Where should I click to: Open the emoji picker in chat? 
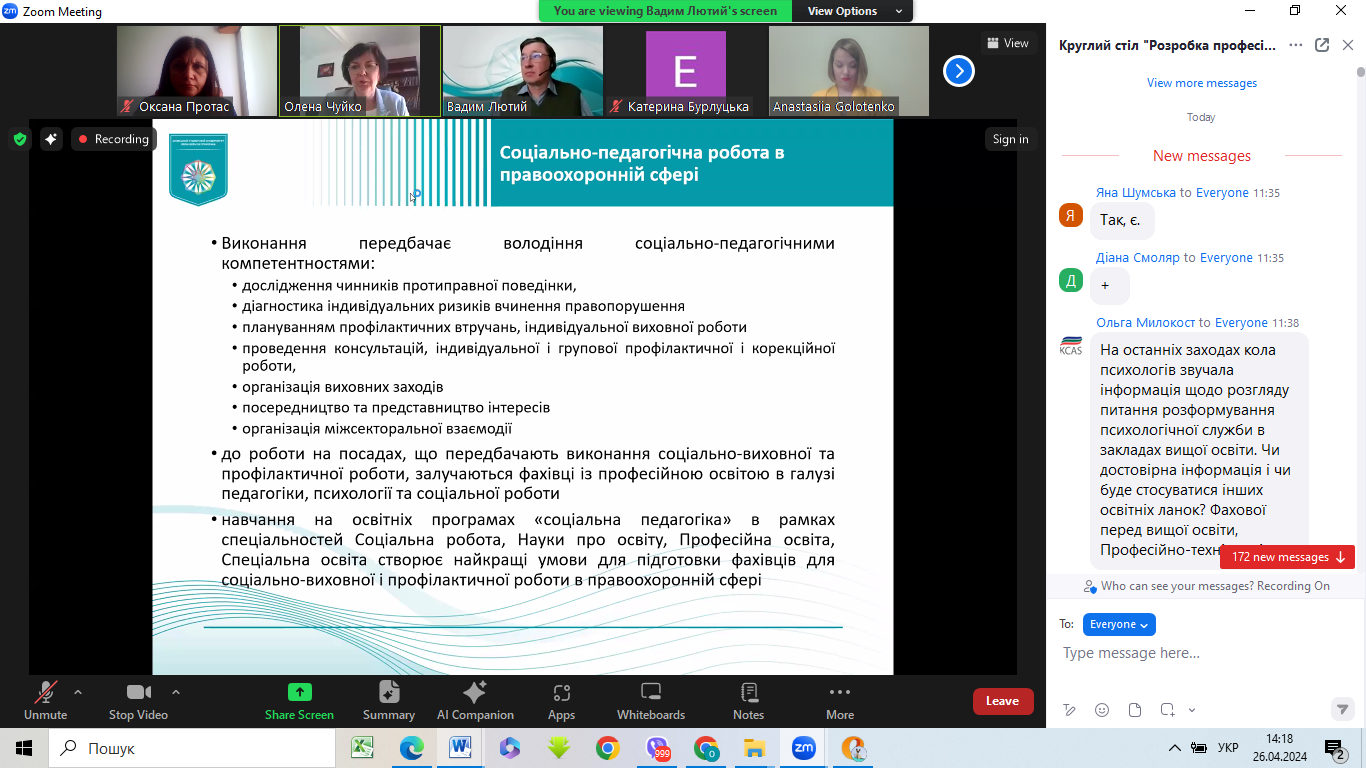point(1102,710)
